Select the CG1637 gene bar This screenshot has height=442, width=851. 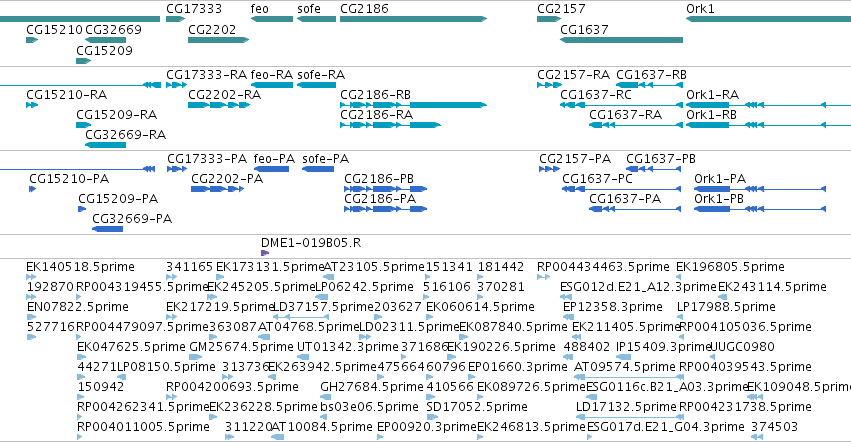tap(621, 40)
